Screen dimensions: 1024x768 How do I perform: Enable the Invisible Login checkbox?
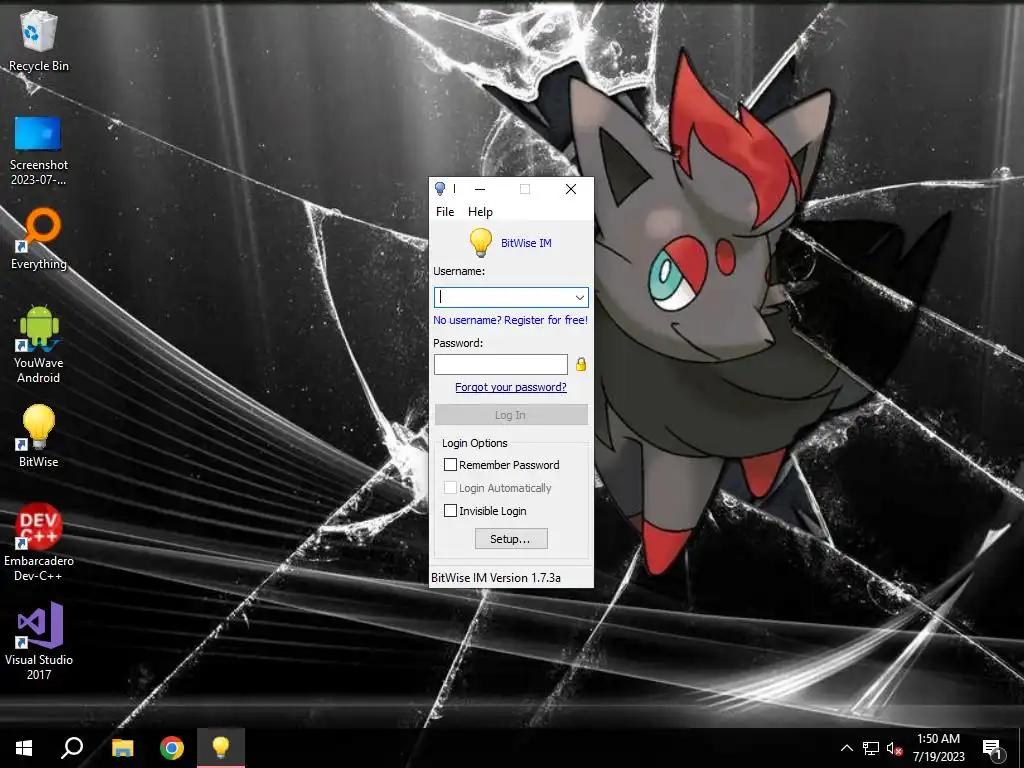450,511
